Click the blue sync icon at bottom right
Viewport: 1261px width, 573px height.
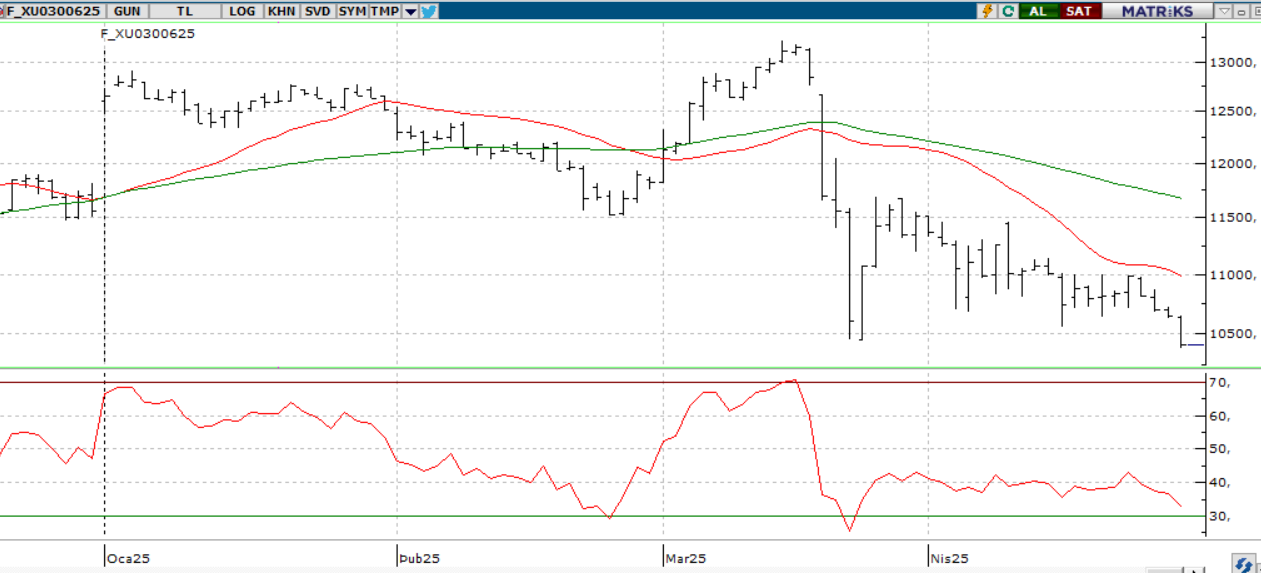pos(1243,564)
